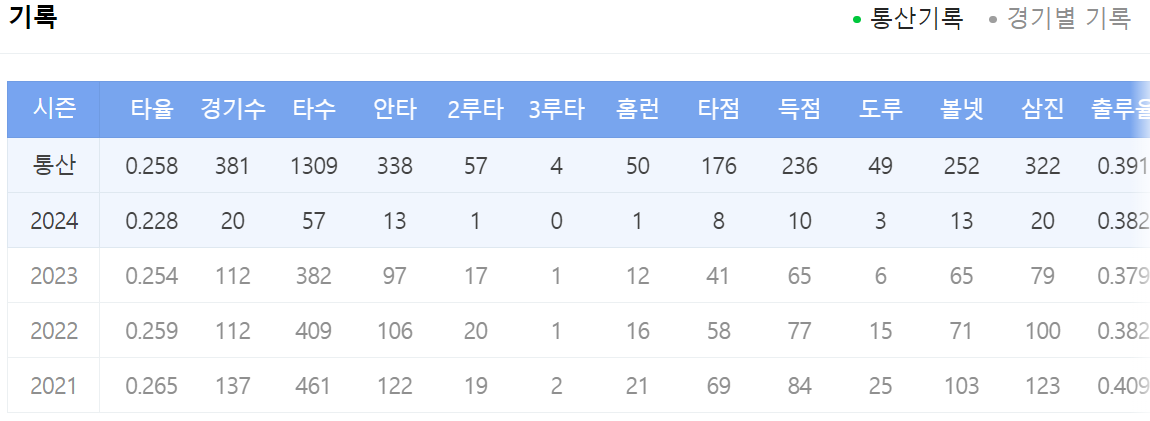Click the 볼넷 column header
Viewport: 1150px width, 421px height.
click(x=962, y=110)
